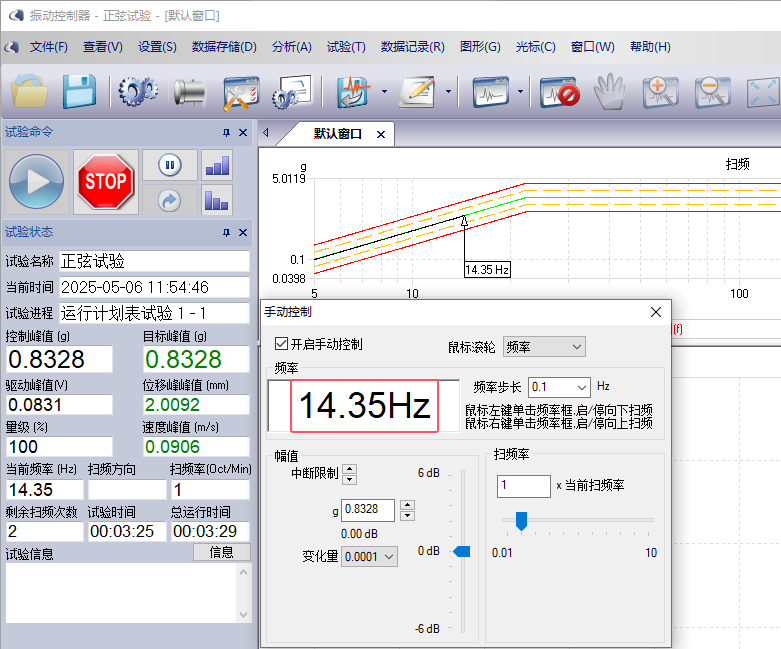Click the app icon left of 文件 menu
This screenshot has height=649, width=781.
click(12, 47)
